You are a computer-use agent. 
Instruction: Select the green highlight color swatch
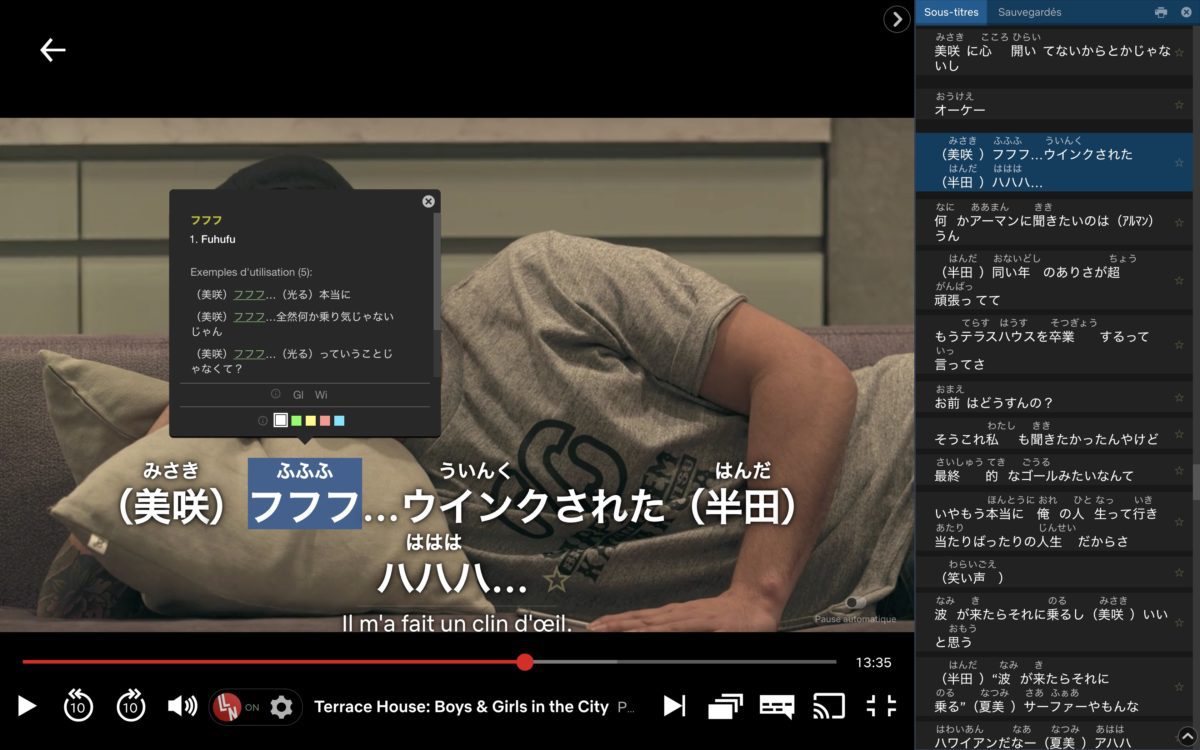[297, 420]
